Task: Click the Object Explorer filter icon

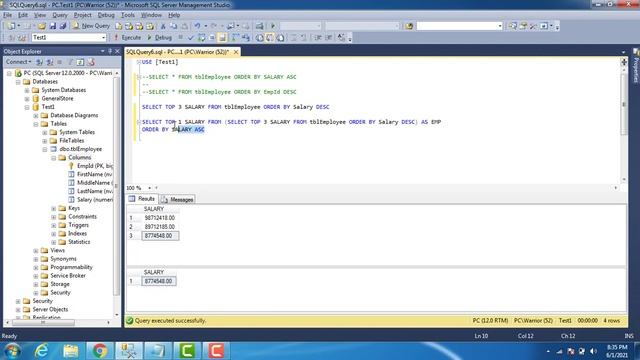Action: point(70,62)
